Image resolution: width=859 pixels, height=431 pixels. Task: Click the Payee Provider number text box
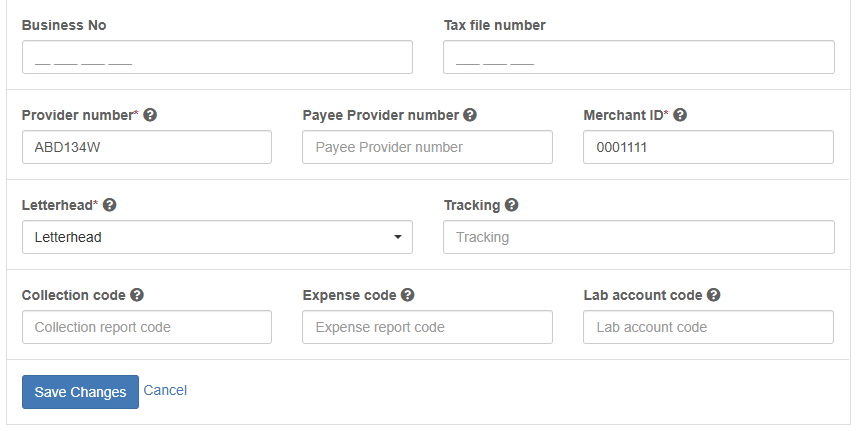tap(427, 147)
